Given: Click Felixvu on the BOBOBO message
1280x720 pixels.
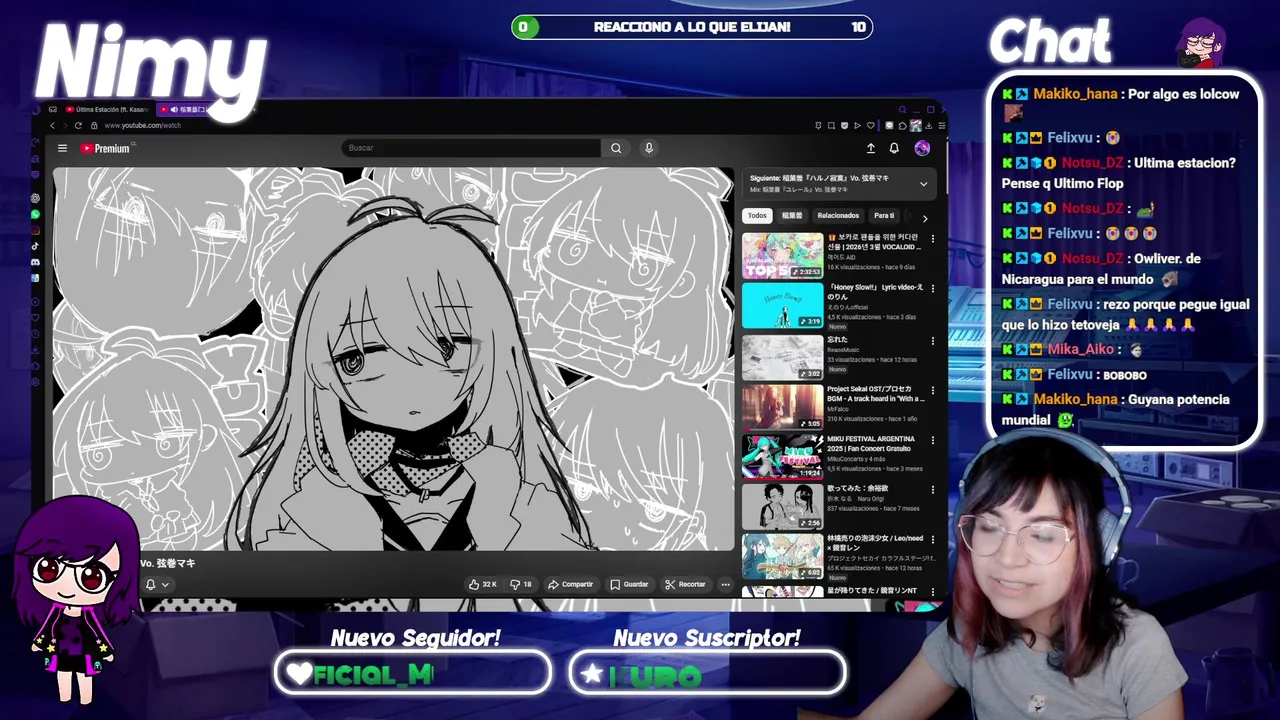Looking at the screenshot, I should [x=1070, y=374].
